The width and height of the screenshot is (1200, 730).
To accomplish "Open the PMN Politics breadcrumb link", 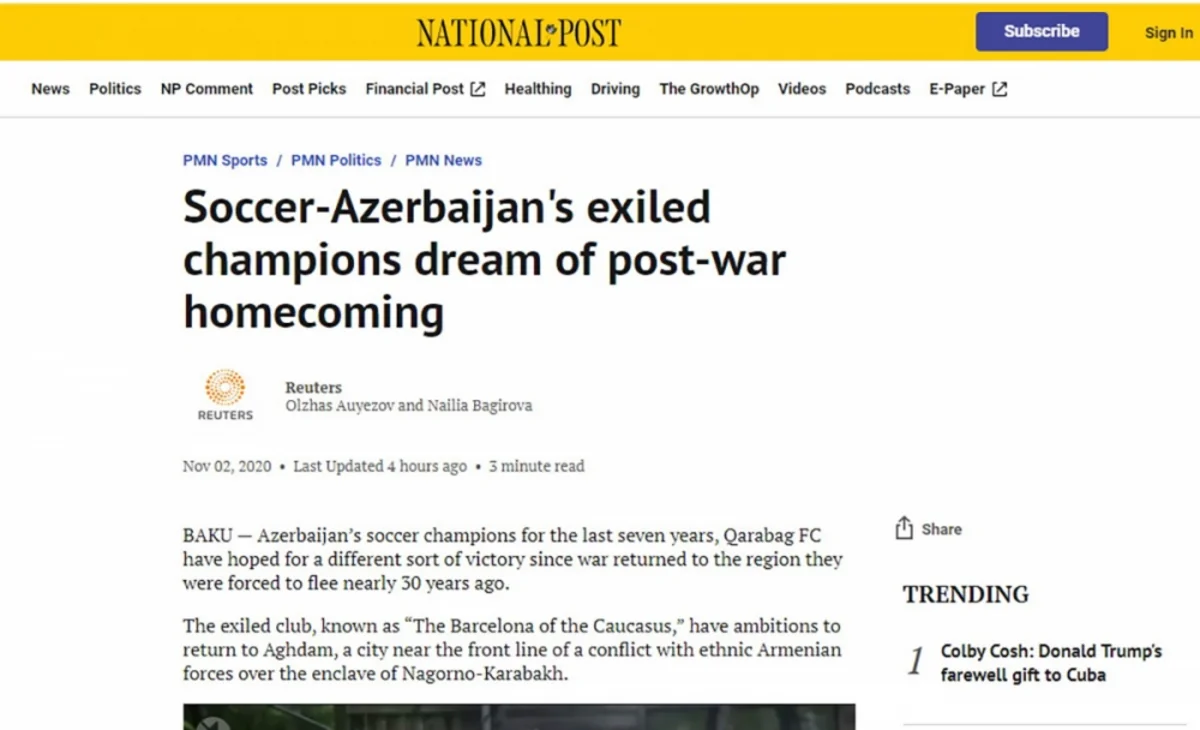I will 335,160.
